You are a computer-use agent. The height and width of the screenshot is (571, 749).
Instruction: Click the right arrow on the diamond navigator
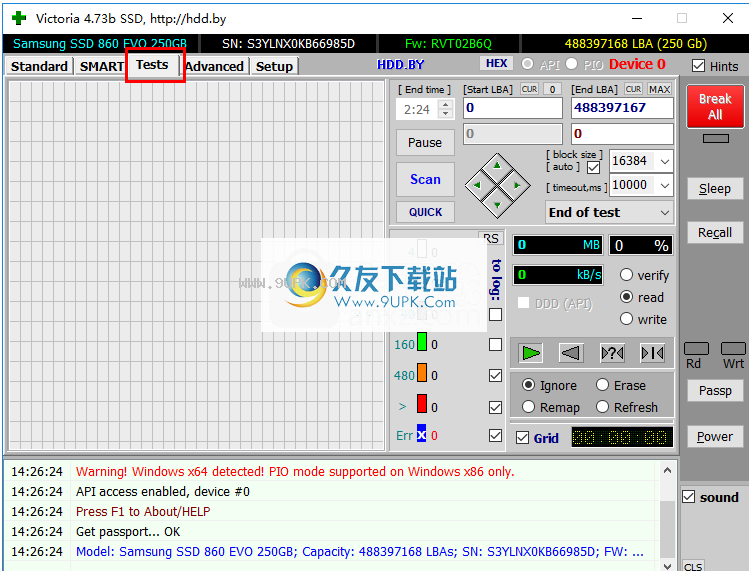[517, 185]
